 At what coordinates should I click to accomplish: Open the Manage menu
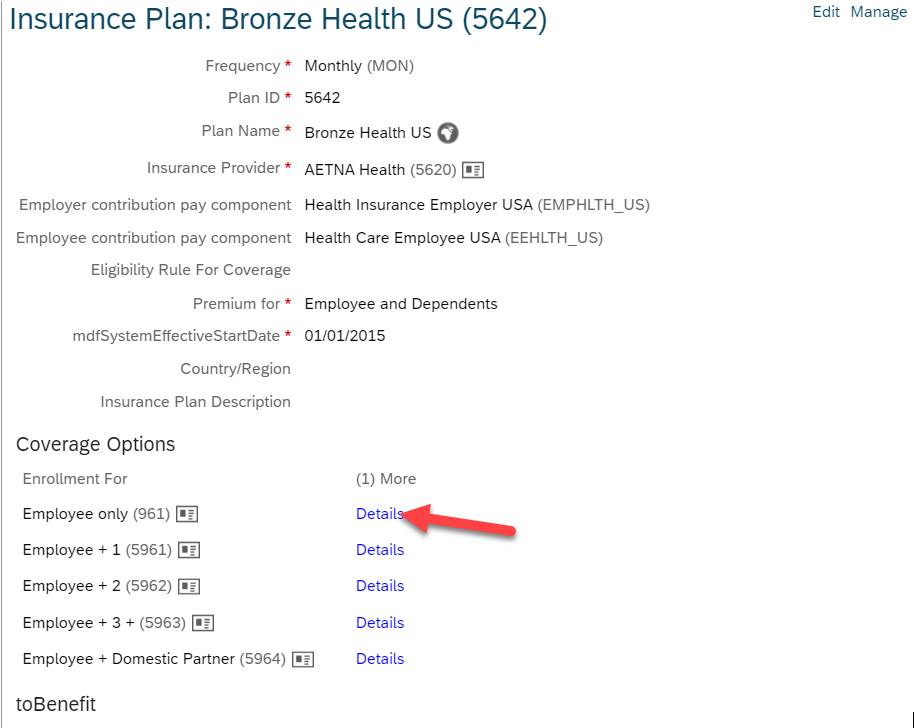(878, 12)
